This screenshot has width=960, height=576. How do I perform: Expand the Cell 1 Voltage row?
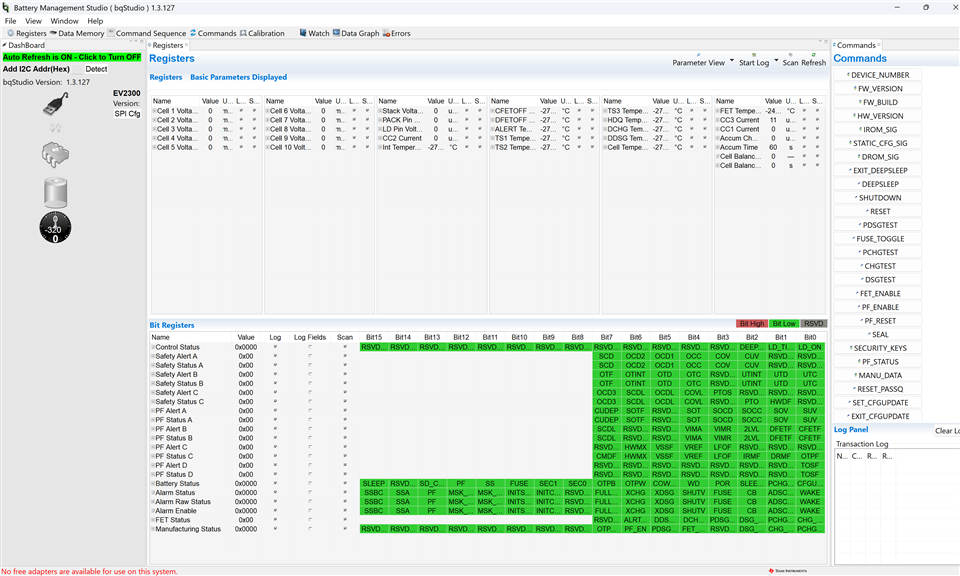pos(154,111)
